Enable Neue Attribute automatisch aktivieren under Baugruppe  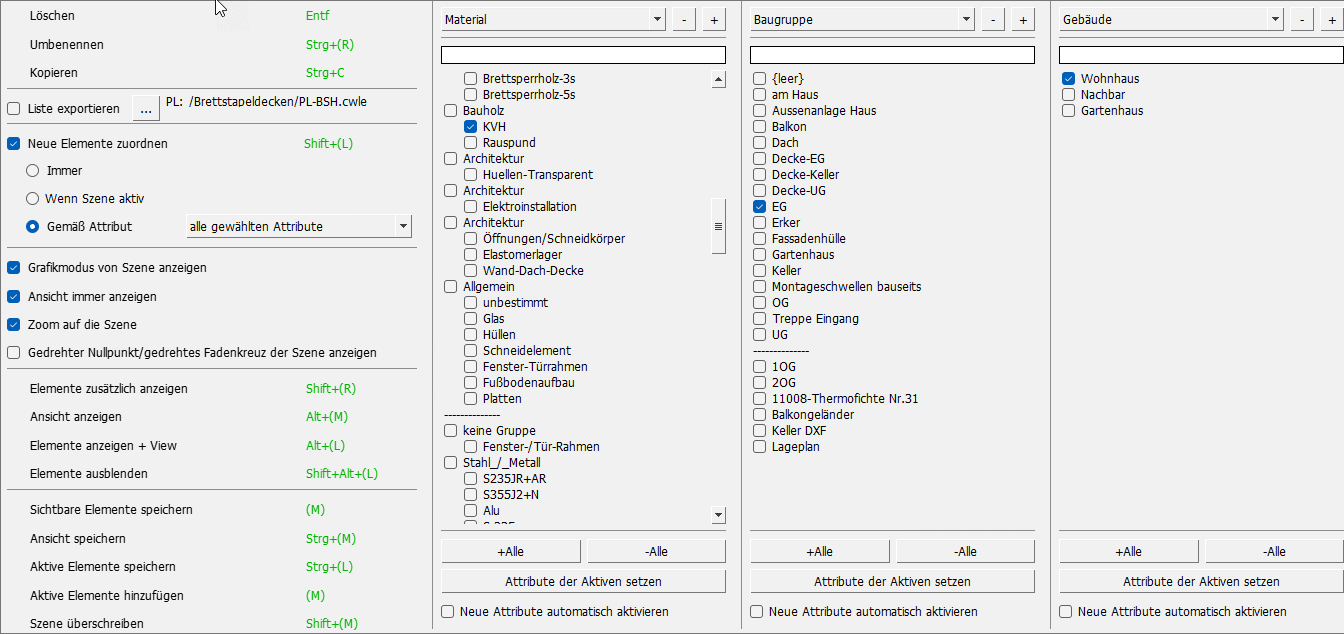click(757, 611)
